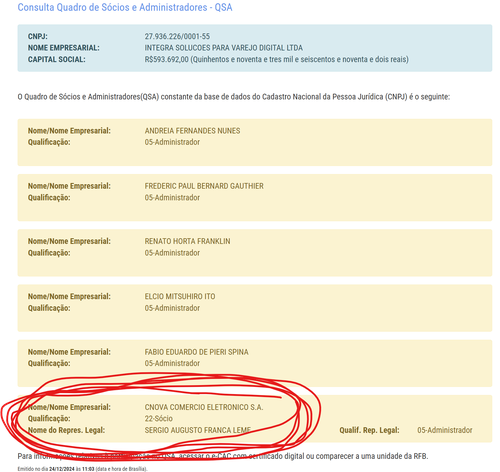The width and height of the screenshot is (500, 472).
Task: Click the name RENATO HORTA FRANKLIN
Action: tap(187, 241)
